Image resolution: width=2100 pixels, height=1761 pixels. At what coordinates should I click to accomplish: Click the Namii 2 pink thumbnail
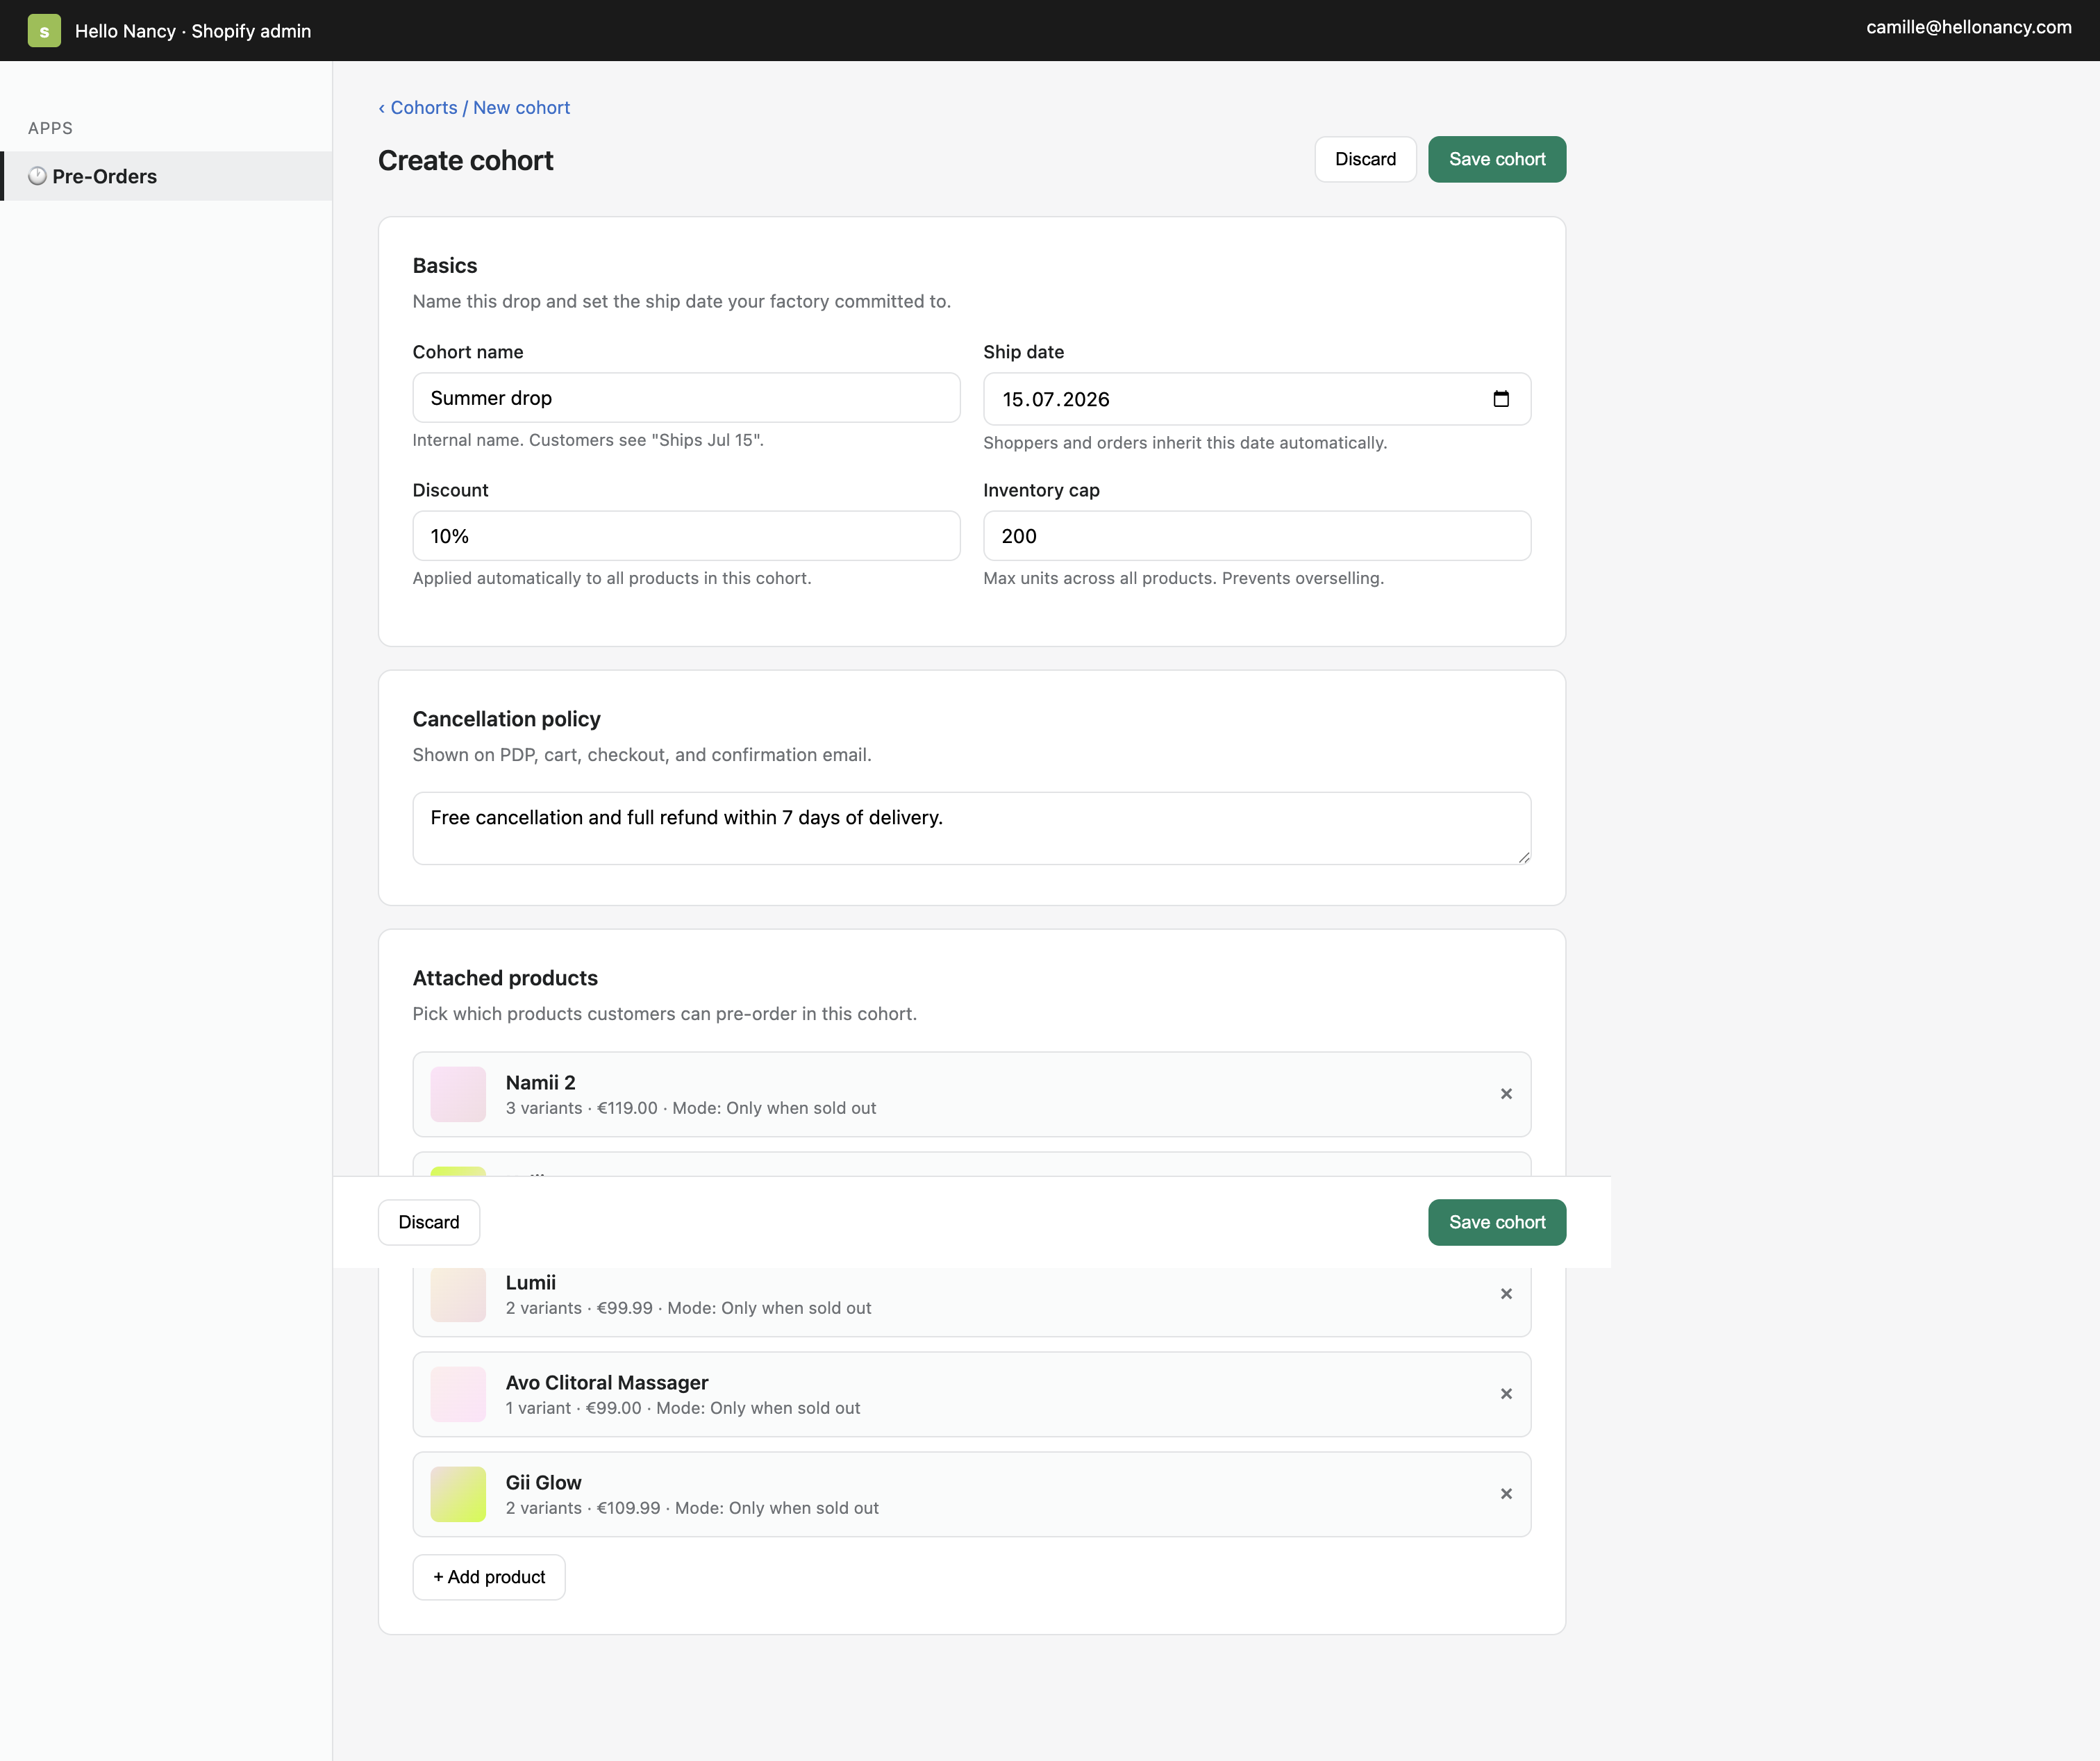[x=458, y=1094]
